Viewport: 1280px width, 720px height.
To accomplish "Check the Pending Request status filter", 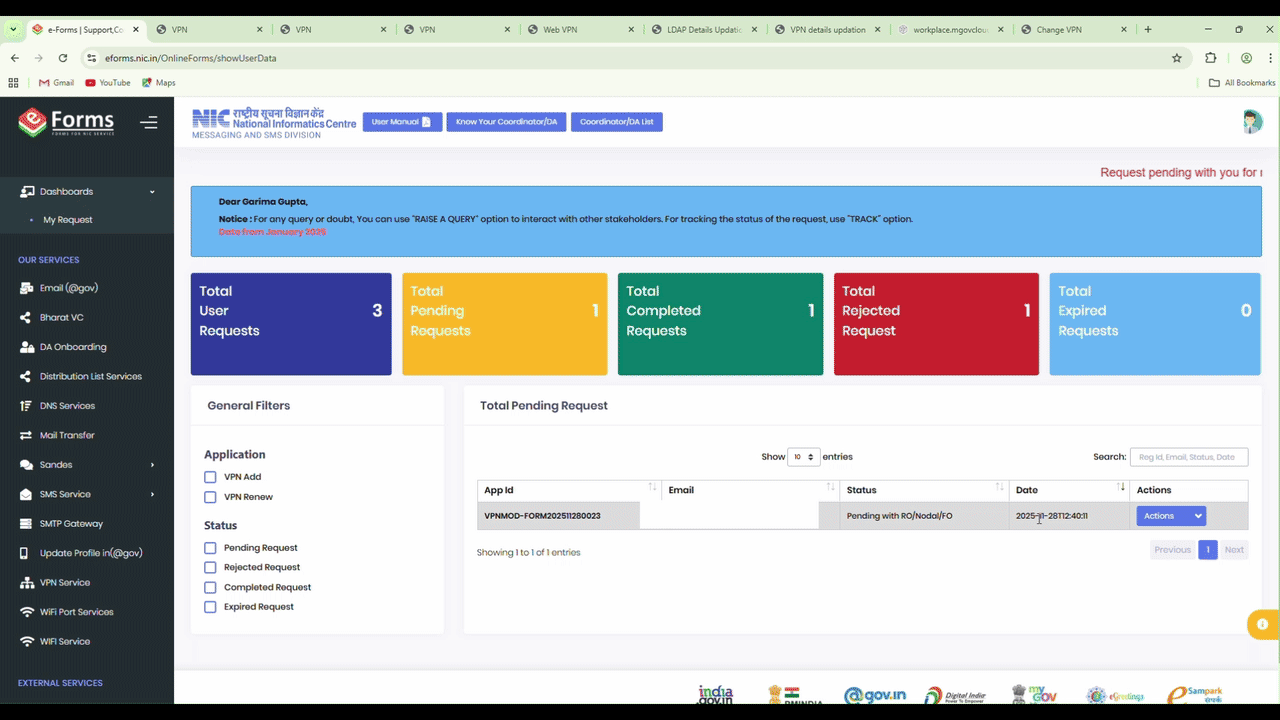I will click(x=210, y=547).
